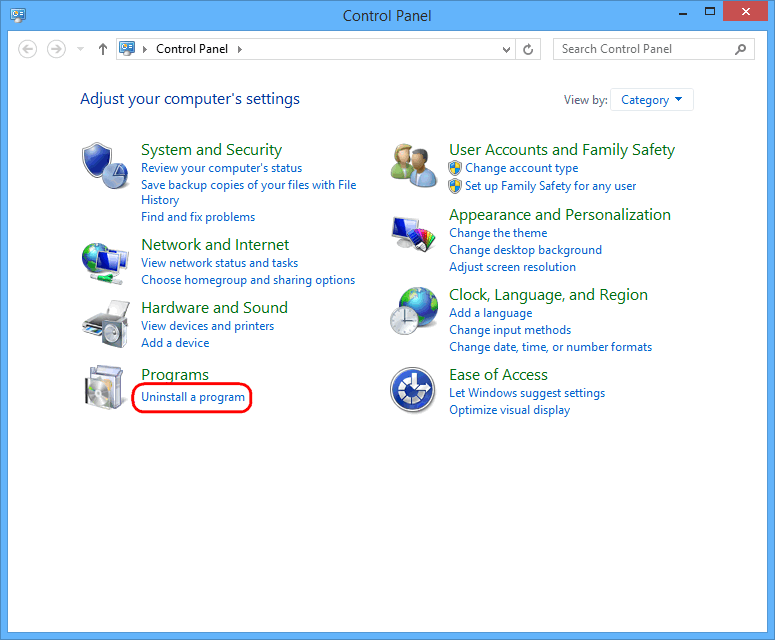Open the recent locations dropdown arrow
Image resolution: width=775 pixels, height=640 pixels.
81,49
